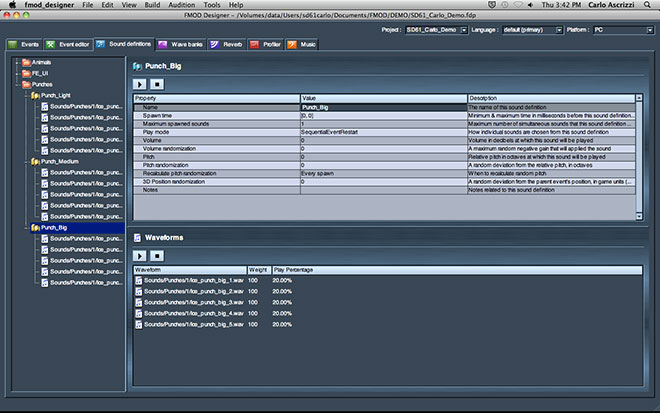
Task: Switch to the Events tab
Action: pyautogui.click(x=24, y=45)
